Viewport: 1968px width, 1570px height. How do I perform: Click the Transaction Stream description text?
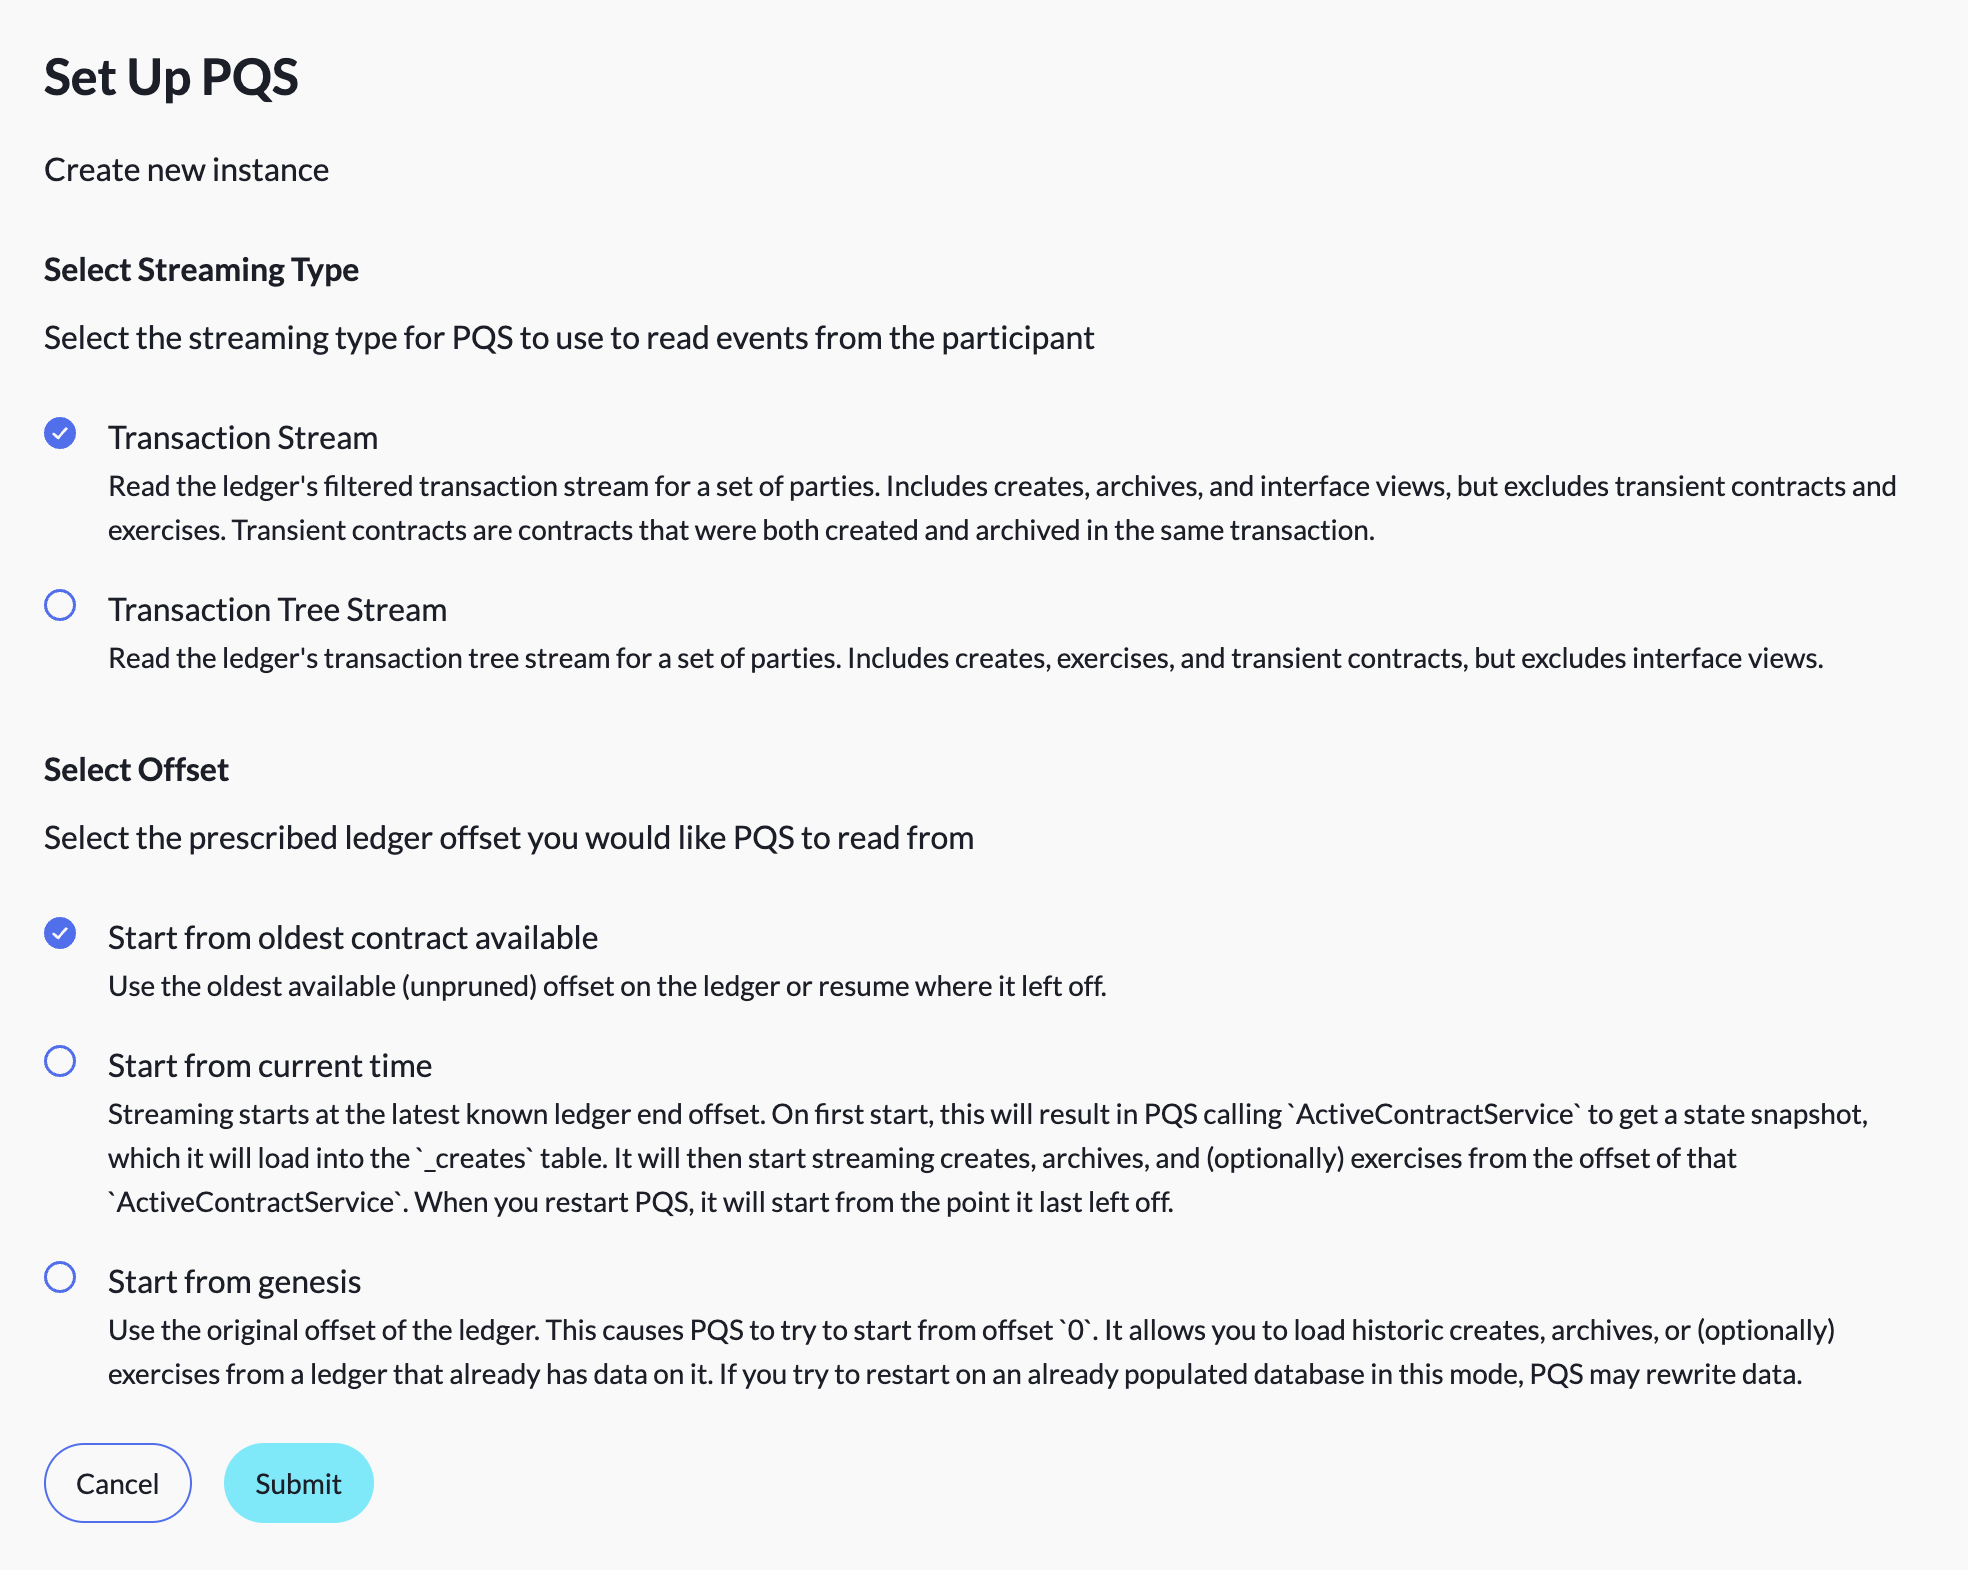[1002, 508]
